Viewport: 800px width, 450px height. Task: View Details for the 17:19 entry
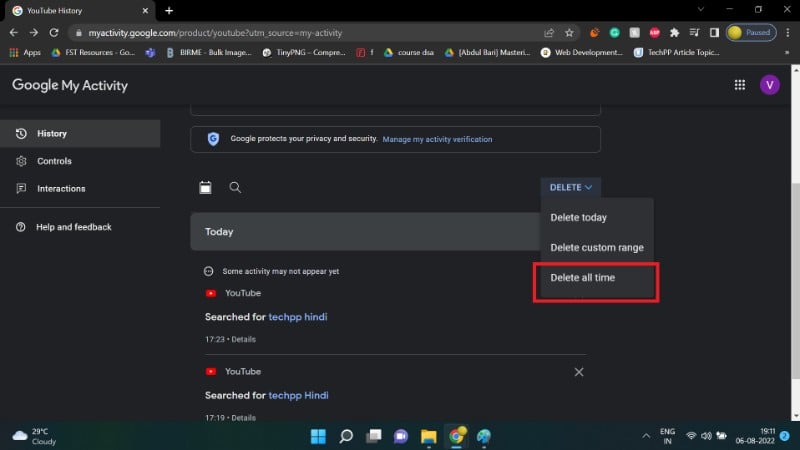click(x=243, y=418)
